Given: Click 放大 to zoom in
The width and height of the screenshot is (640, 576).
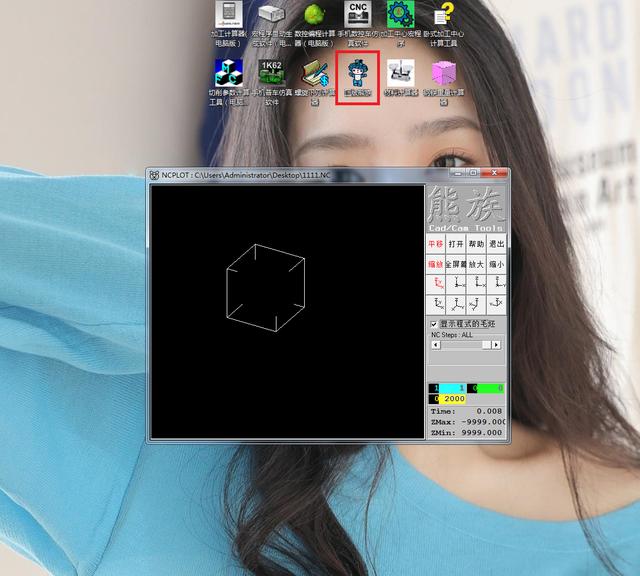Looking at the screenshot, I should (476, 264).
